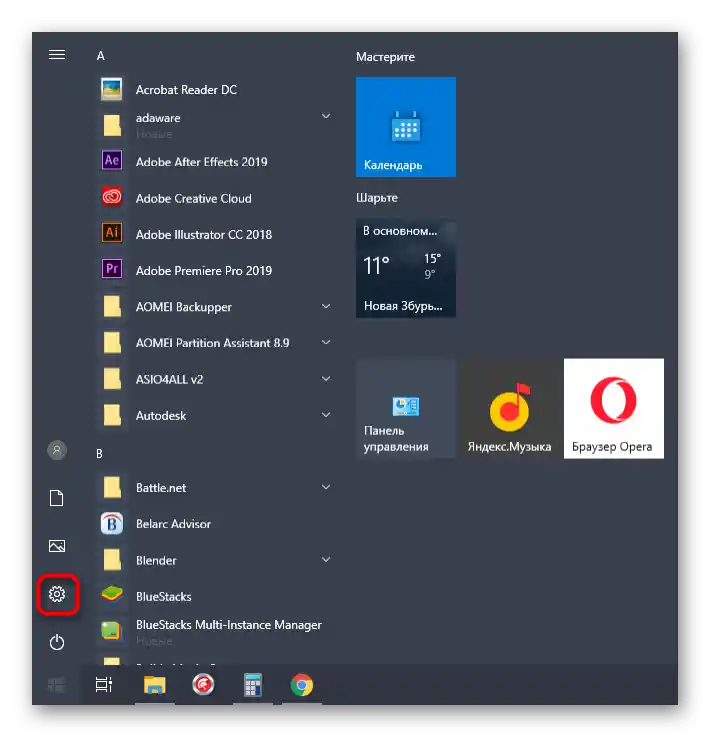Select Acrobat Reader DC in app list
710x737 pixels.
(186, 90)
